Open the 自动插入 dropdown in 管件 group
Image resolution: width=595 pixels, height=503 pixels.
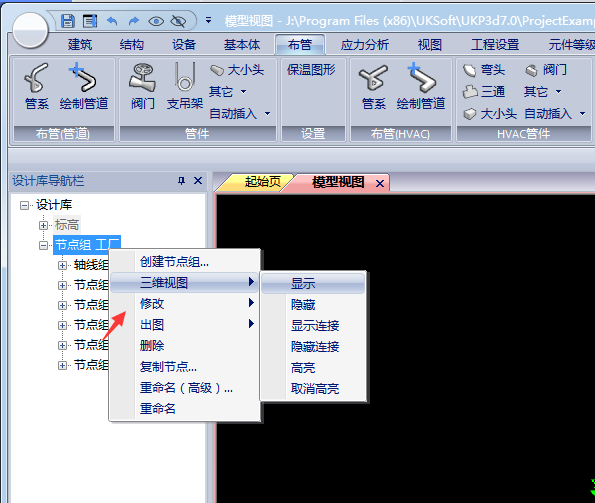click(240, 113)
